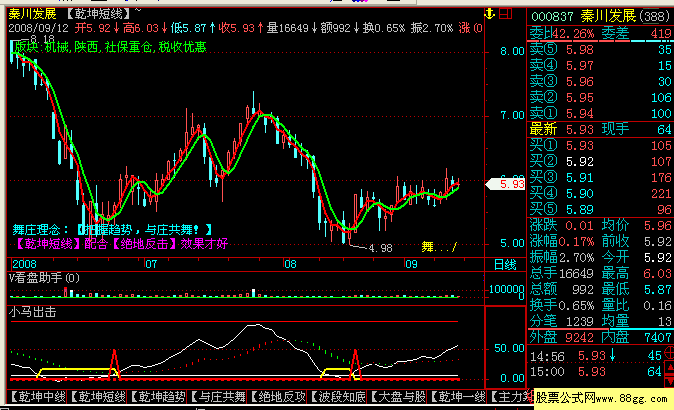Screen dimensions: 674x410
Task: Click the 板块 sector list line
Action: click(x=110, y=47)
